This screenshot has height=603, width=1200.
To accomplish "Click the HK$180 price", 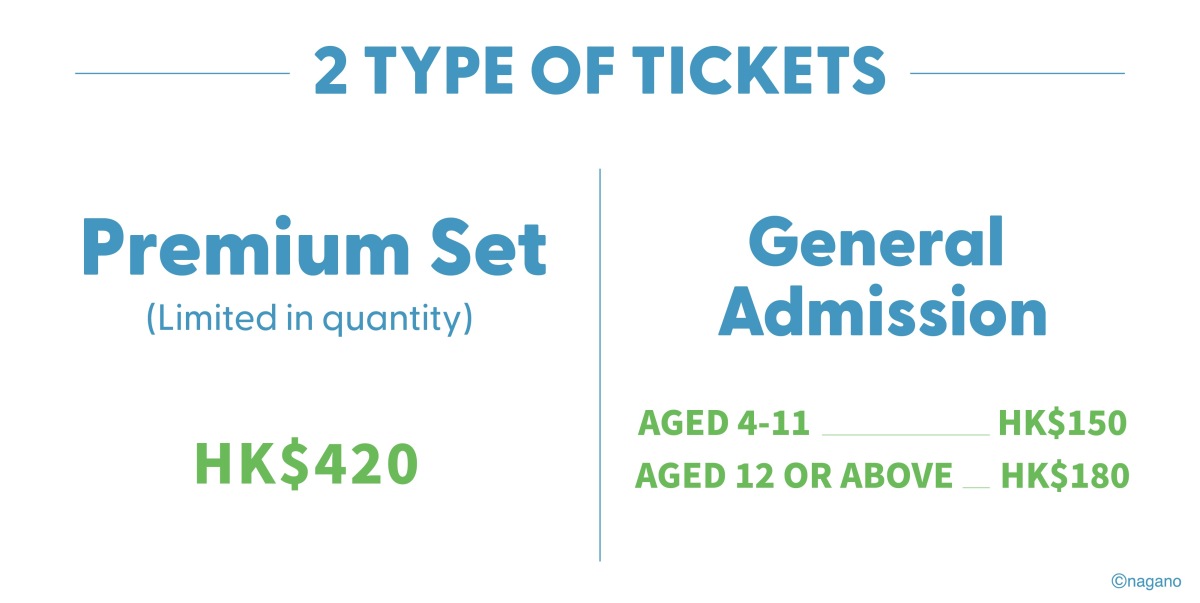I will [x=1064, y=476].
